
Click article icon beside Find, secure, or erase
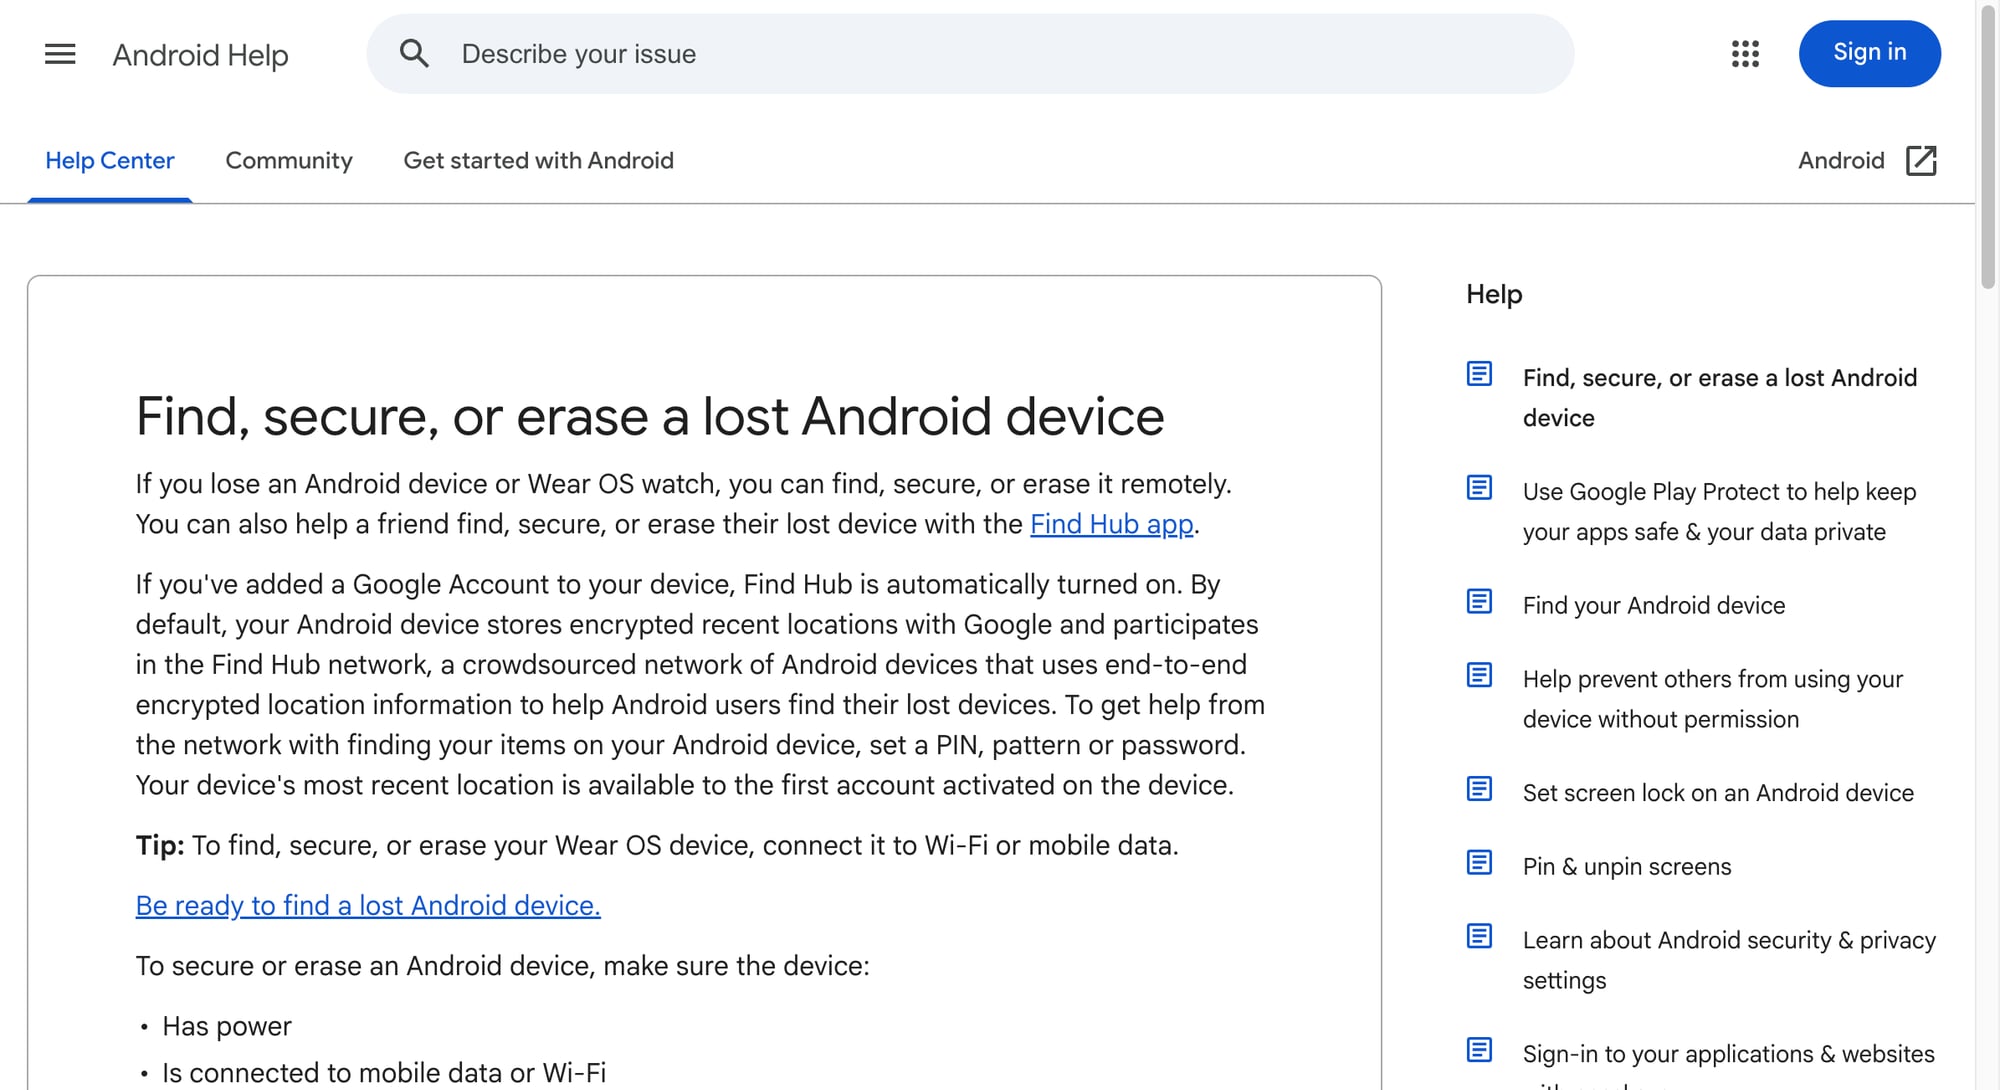pyautogui.click(x=1479, y=374)
